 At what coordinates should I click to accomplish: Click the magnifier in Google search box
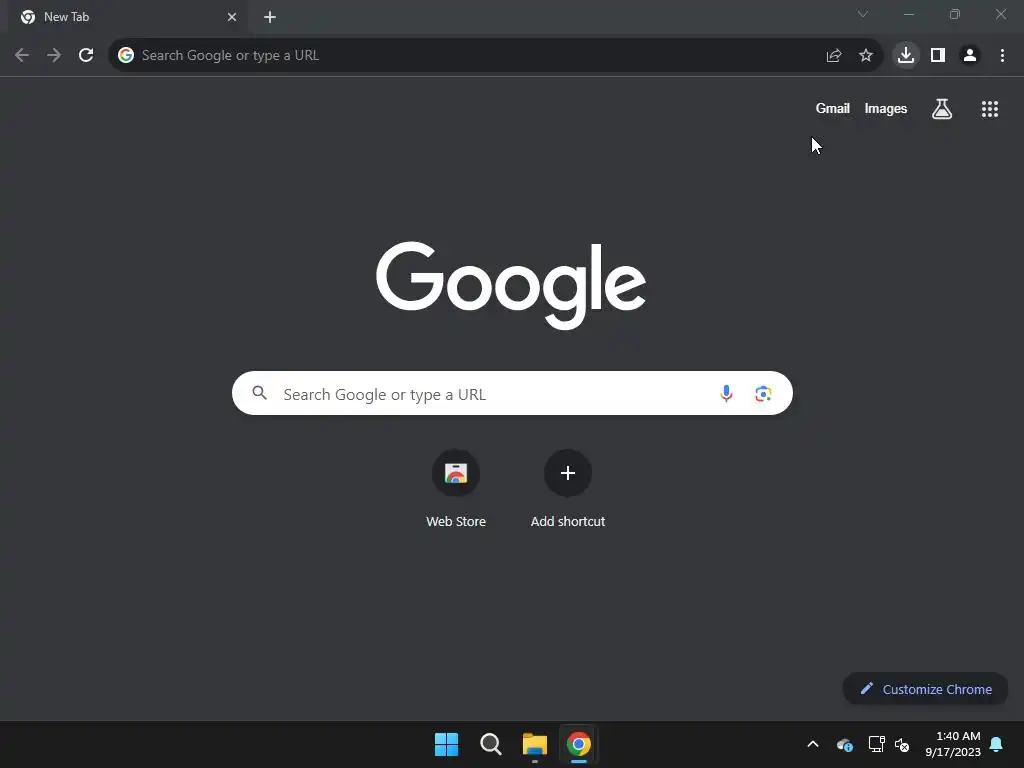coord(260,393)
